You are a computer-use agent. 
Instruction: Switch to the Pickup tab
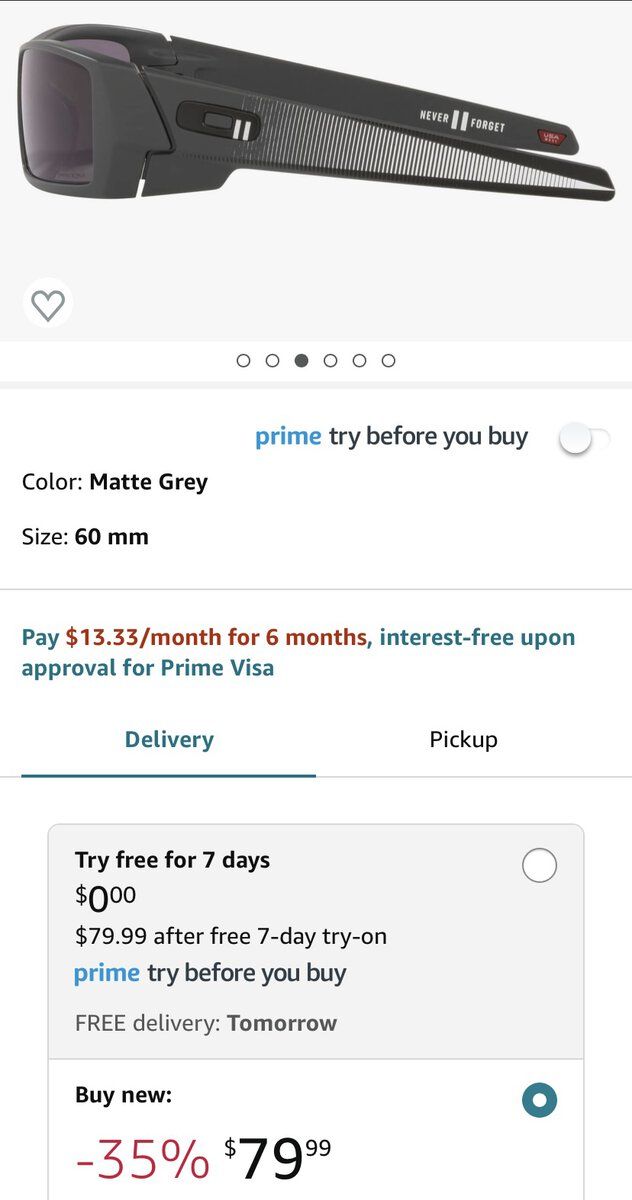coord(463,740)
